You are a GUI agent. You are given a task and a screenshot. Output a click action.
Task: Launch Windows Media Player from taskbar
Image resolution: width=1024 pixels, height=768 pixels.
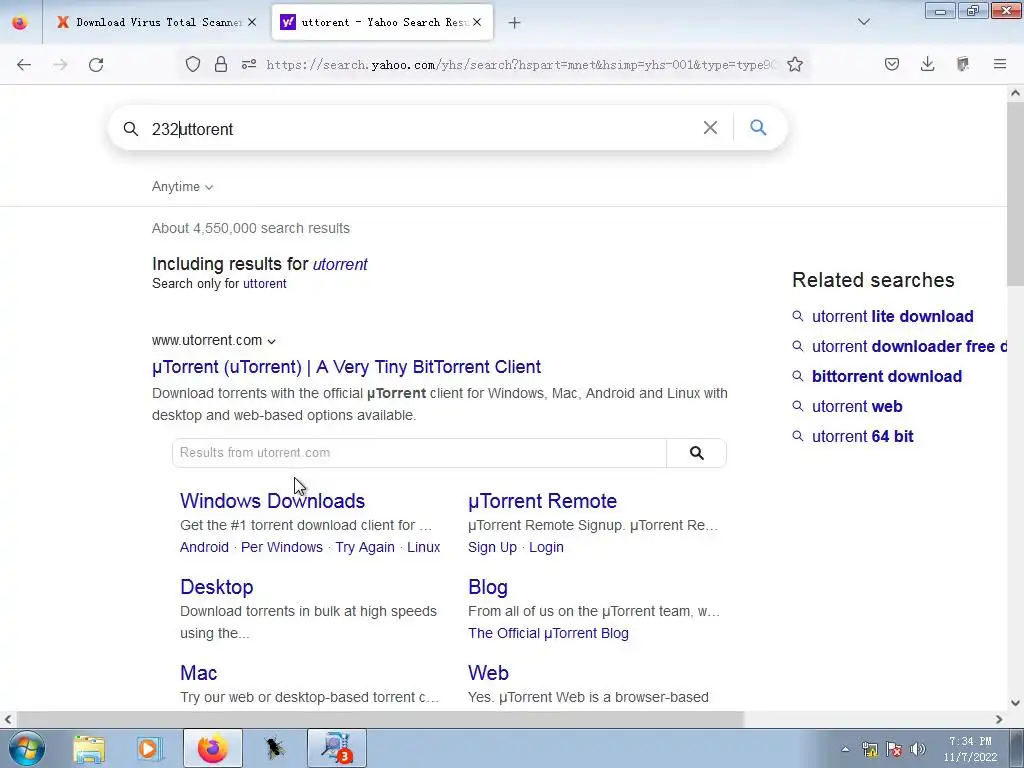[x=150, y=748]
